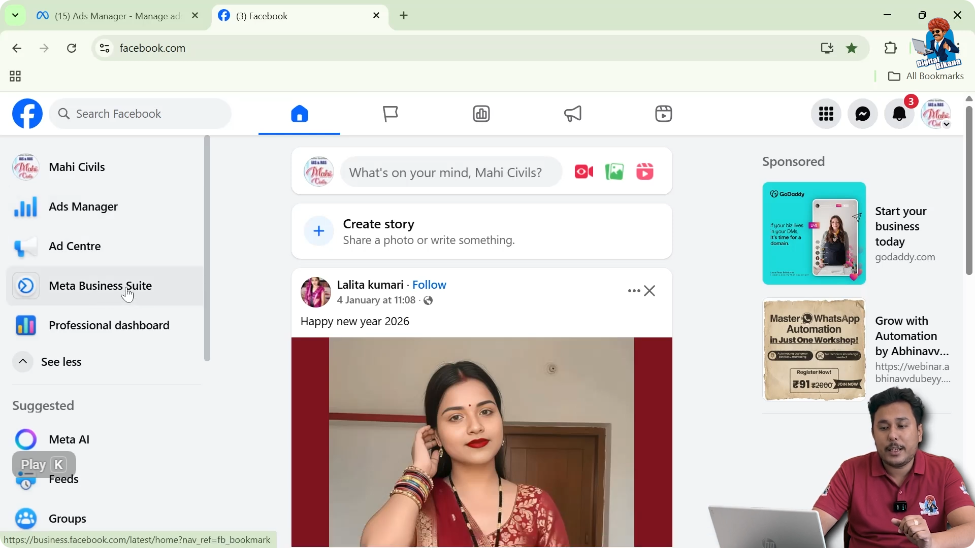Click the Search Facebook field
979x549 pixels.
pos(140,114)
